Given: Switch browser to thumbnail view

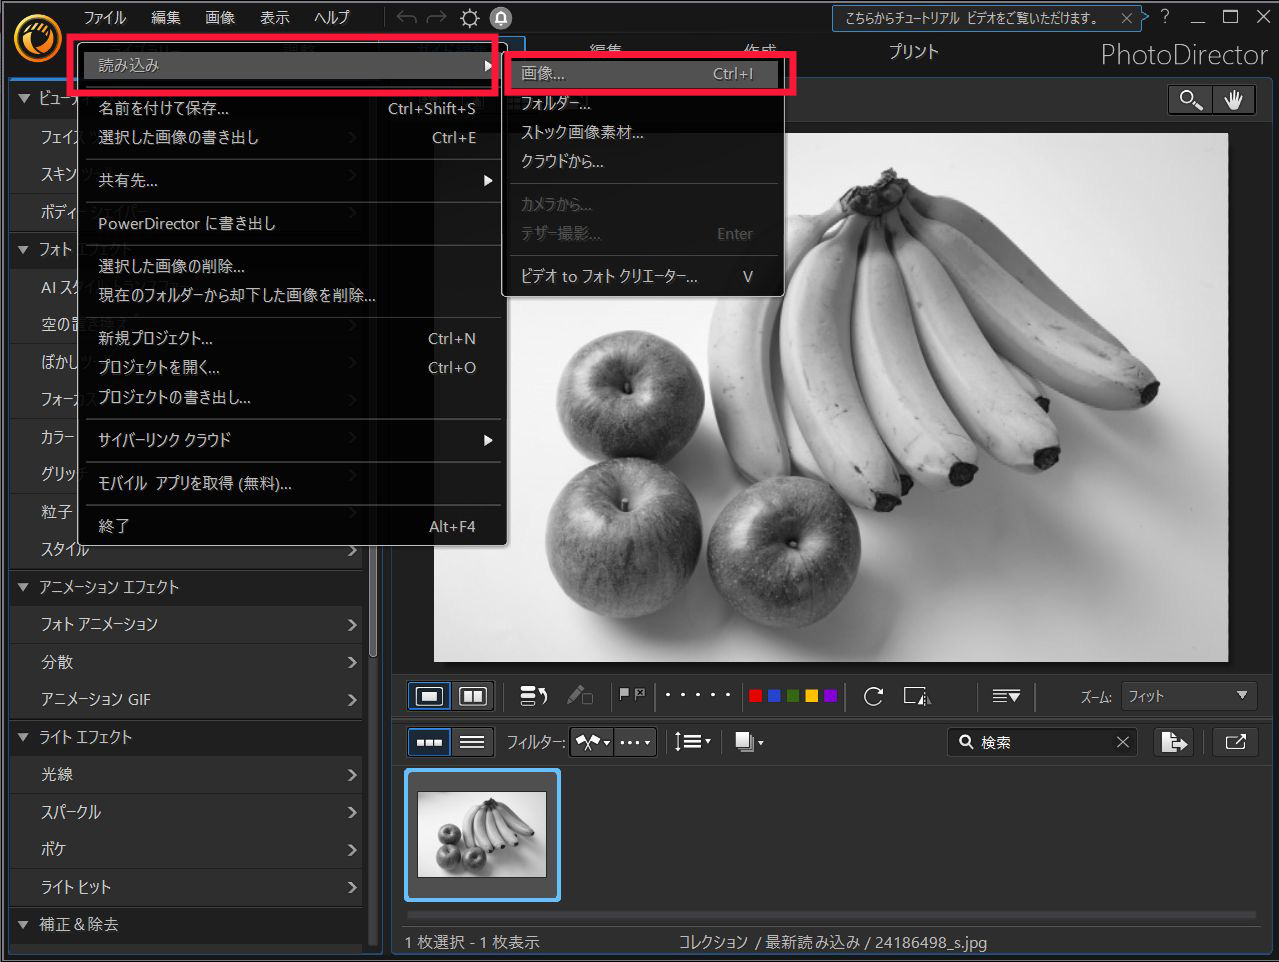Looking at the screenshot, I should (x=429, y=742).
